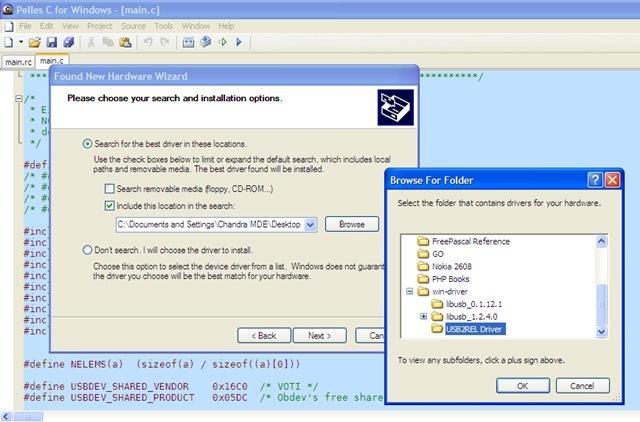Screen dimensions: 640x422
Task: Select 'Don't search' radio option
Action: [x=87, y=250]
